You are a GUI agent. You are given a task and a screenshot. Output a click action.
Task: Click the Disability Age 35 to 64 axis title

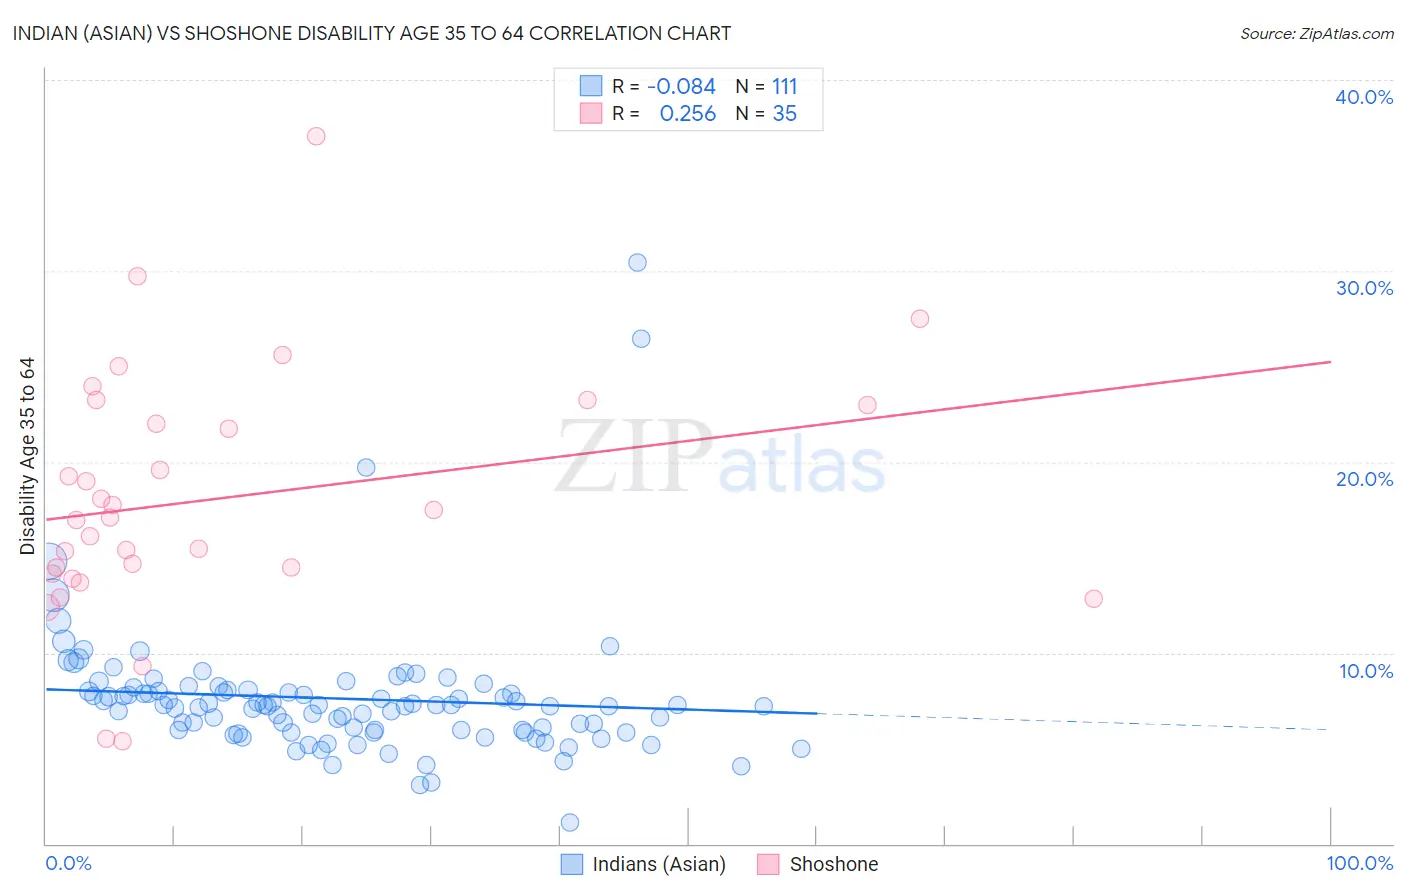pos(27,456)
